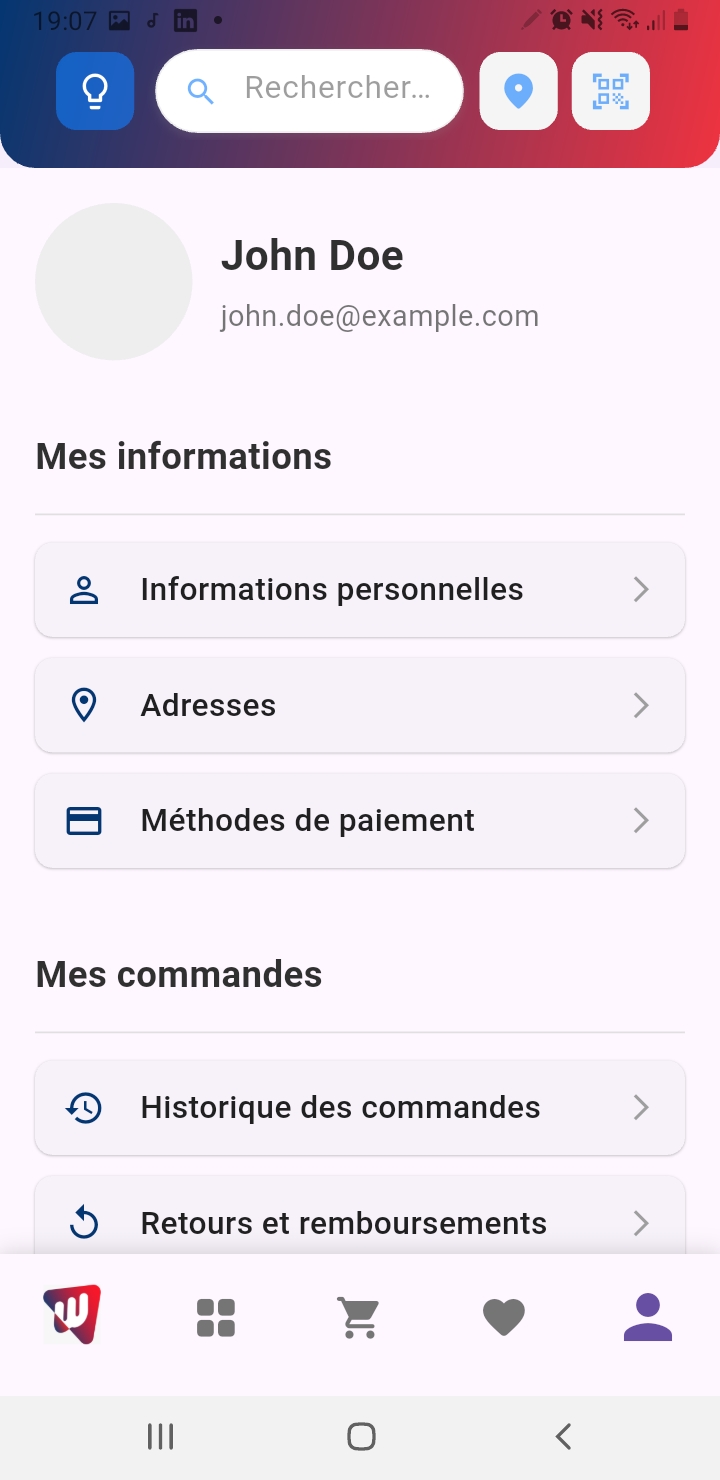Click inside the Rechercher search field

337,89
